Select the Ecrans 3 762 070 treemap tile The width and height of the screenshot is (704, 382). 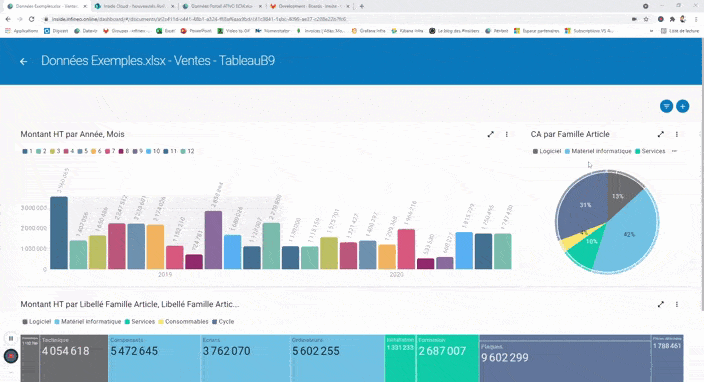[x=245, y=358]
